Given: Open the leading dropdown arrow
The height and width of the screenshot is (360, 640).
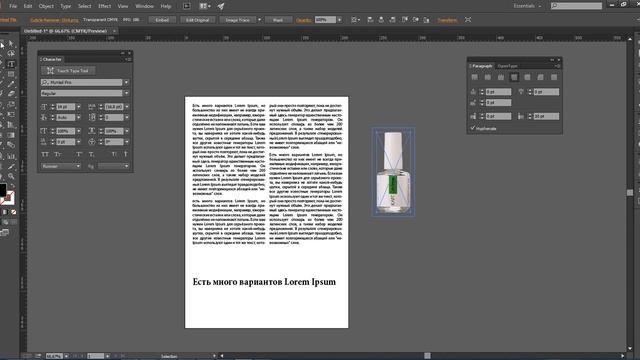Looking at the screenshot, I should [127, 107].
